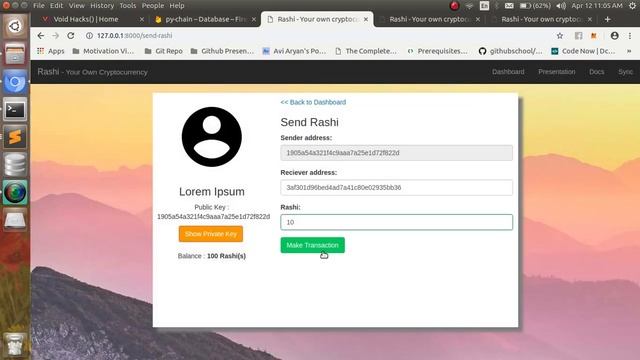
Task: Click the user avatar image
Action: pos(212,137)
